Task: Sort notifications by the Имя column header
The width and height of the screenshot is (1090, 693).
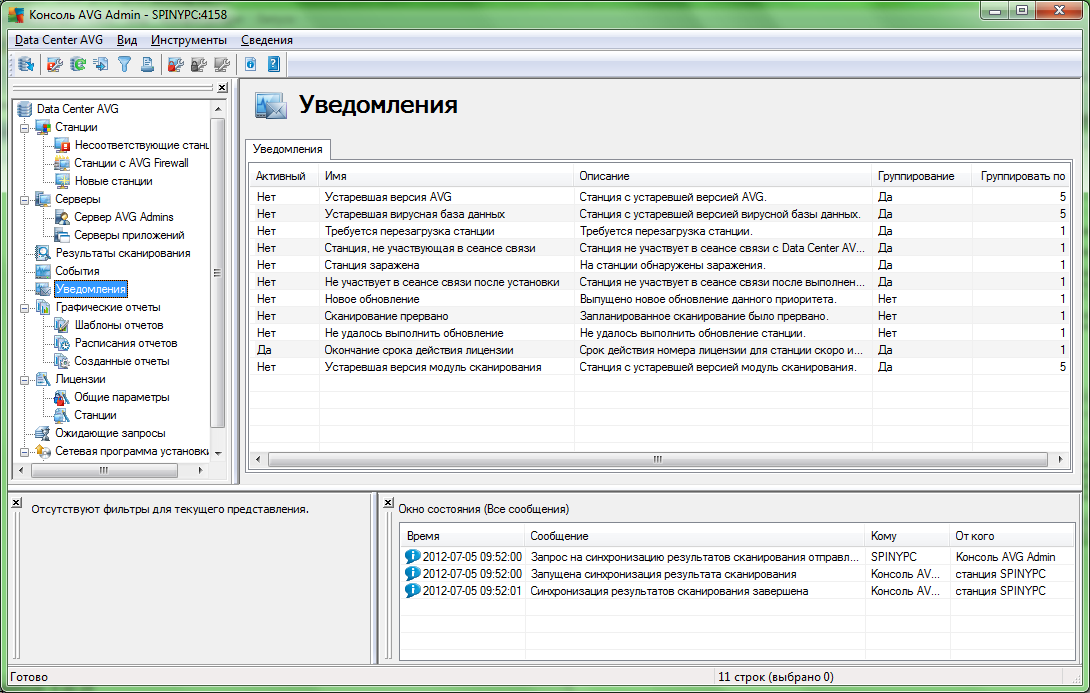Action: (x=335, y=176)
